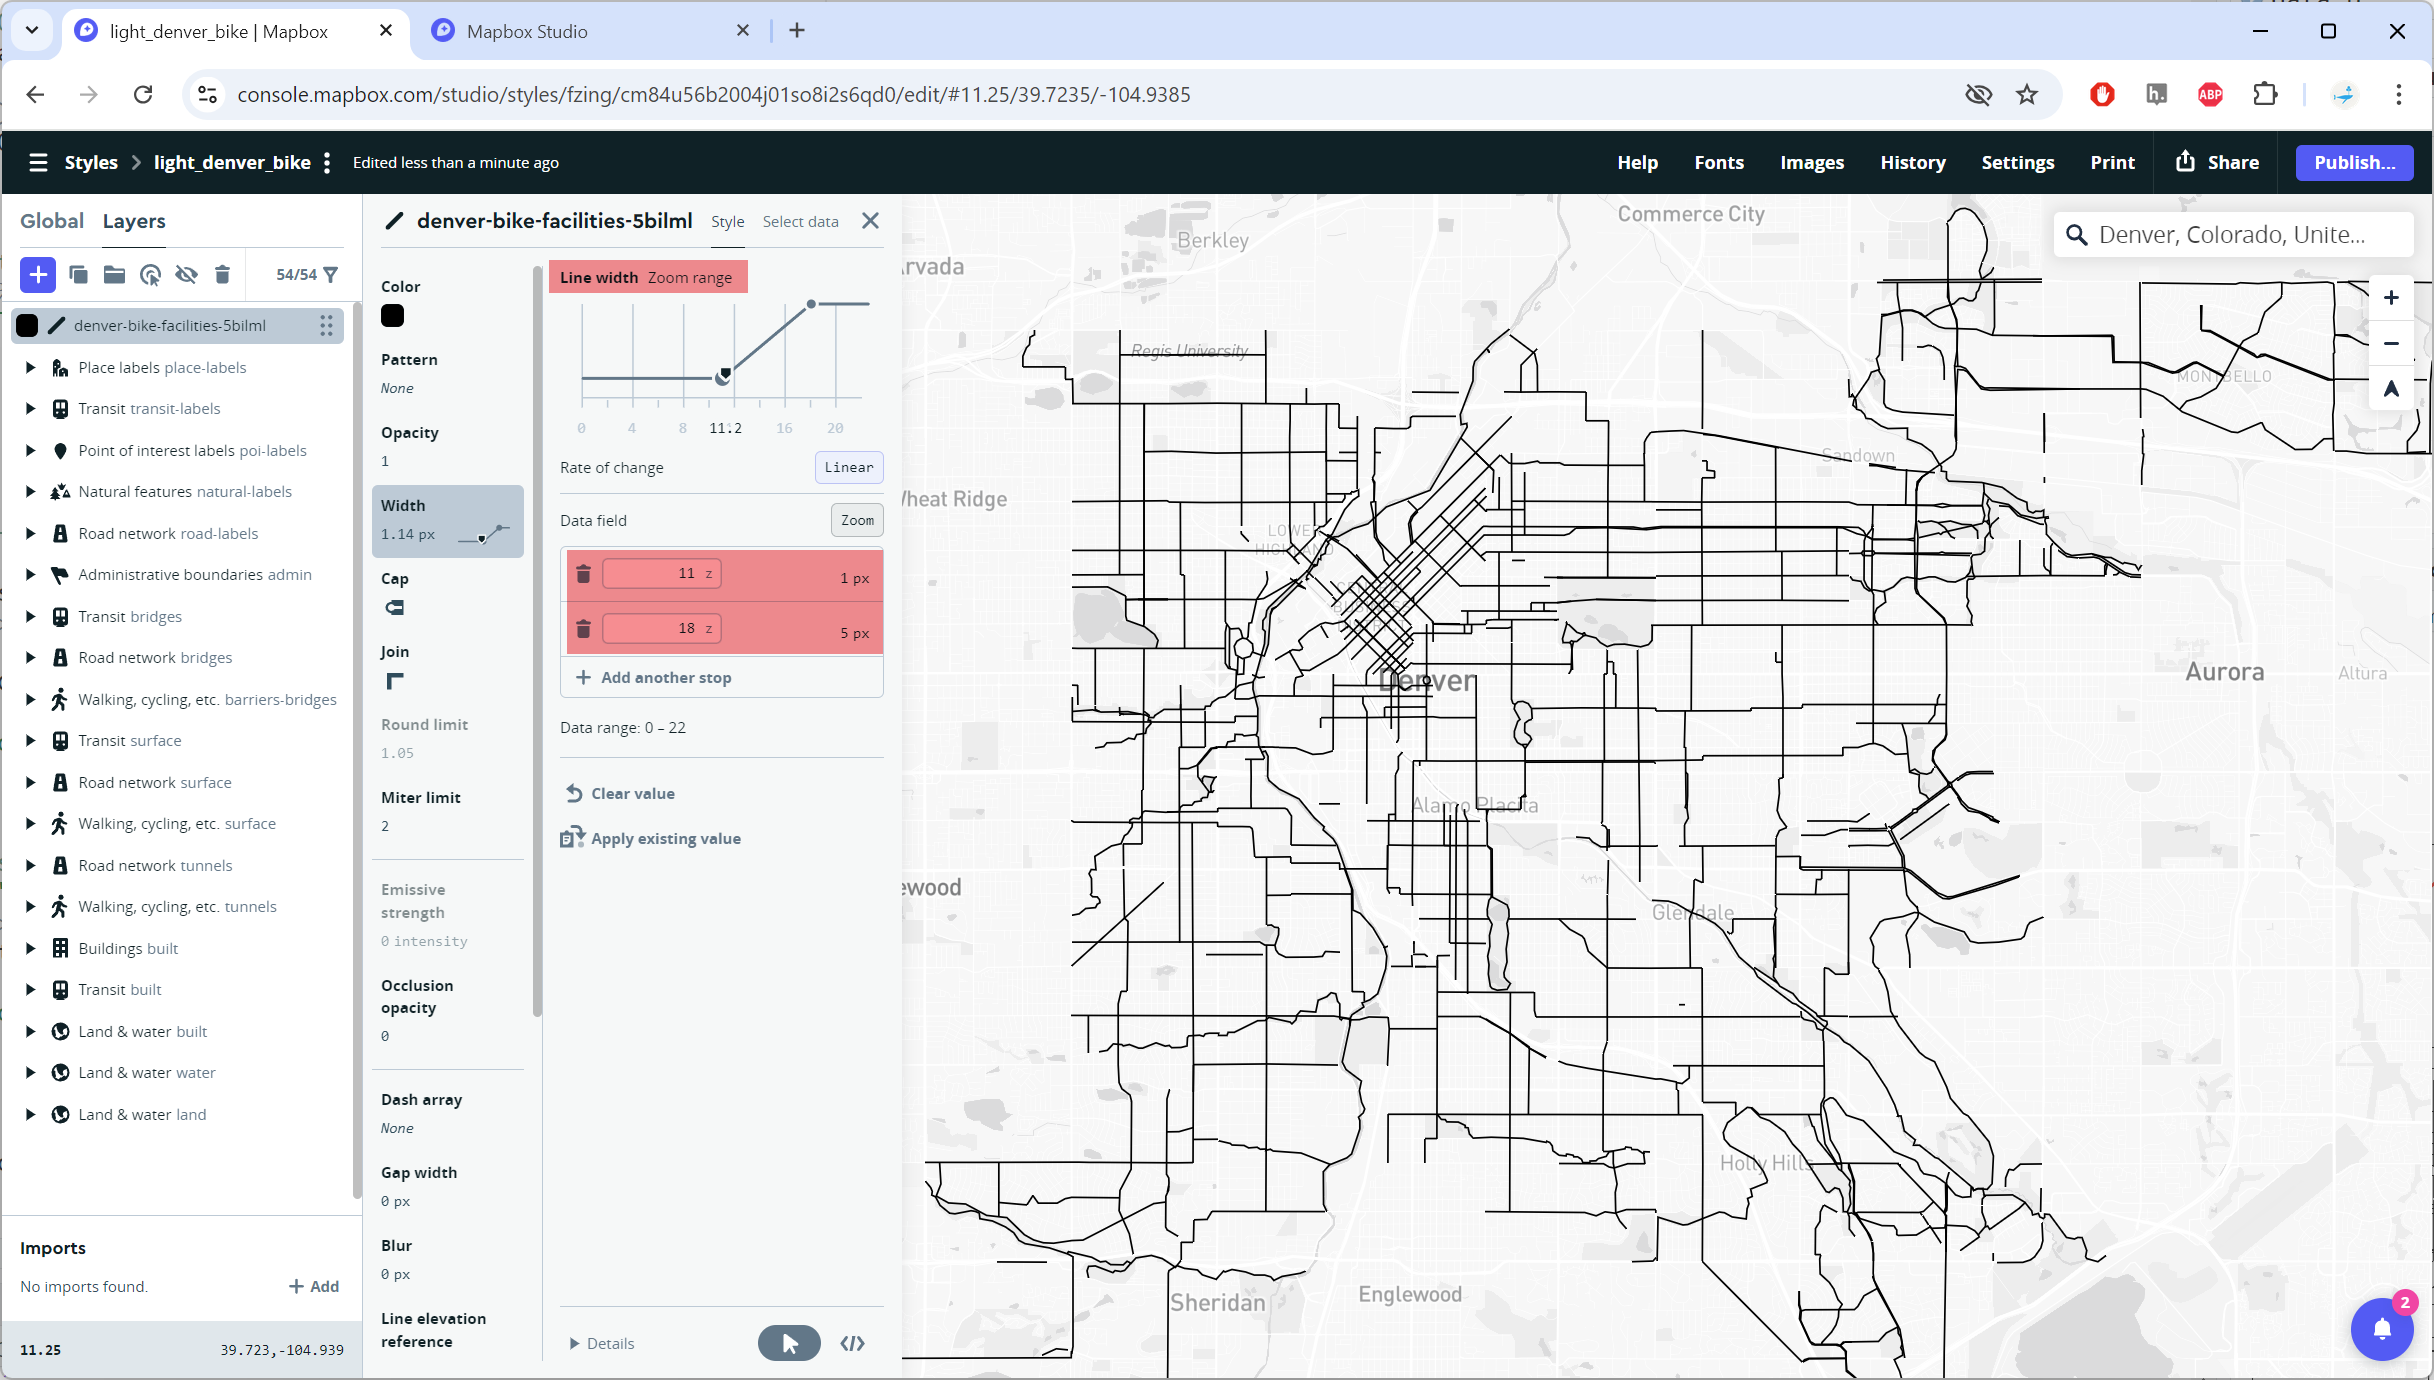2434x1380 pixels.
Task: Toggle the pointer select mode button
Action: [x=789, y=1343]
